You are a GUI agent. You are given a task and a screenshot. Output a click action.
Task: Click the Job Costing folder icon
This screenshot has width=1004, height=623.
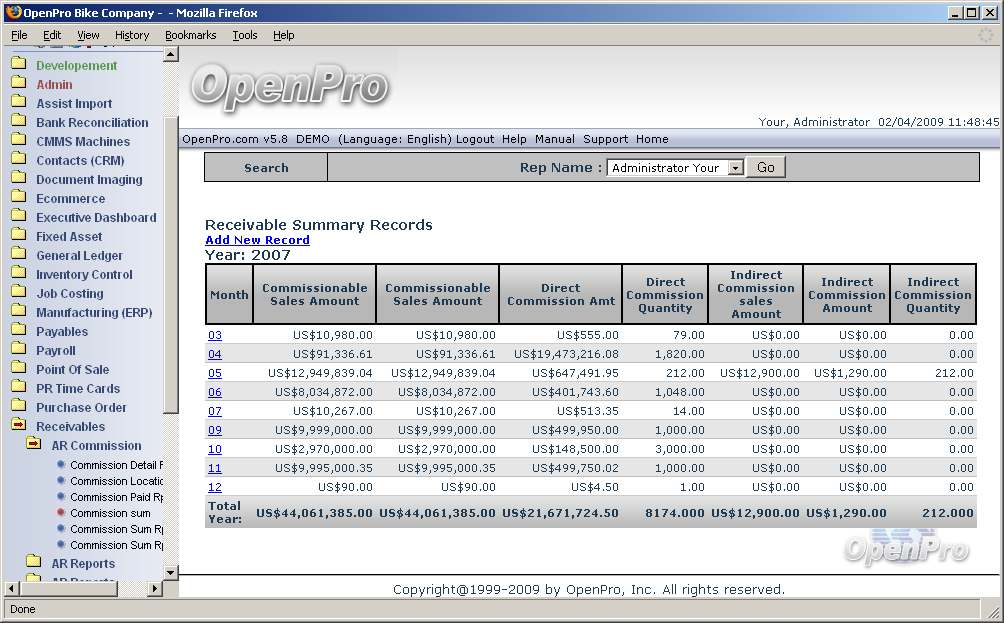(18, 293)
